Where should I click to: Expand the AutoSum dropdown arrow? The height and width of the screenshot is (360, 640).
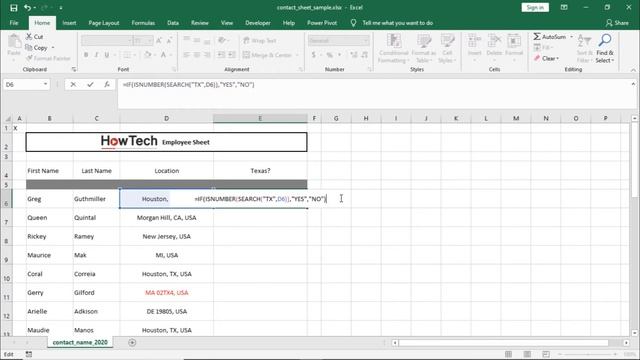coord(571,37)
